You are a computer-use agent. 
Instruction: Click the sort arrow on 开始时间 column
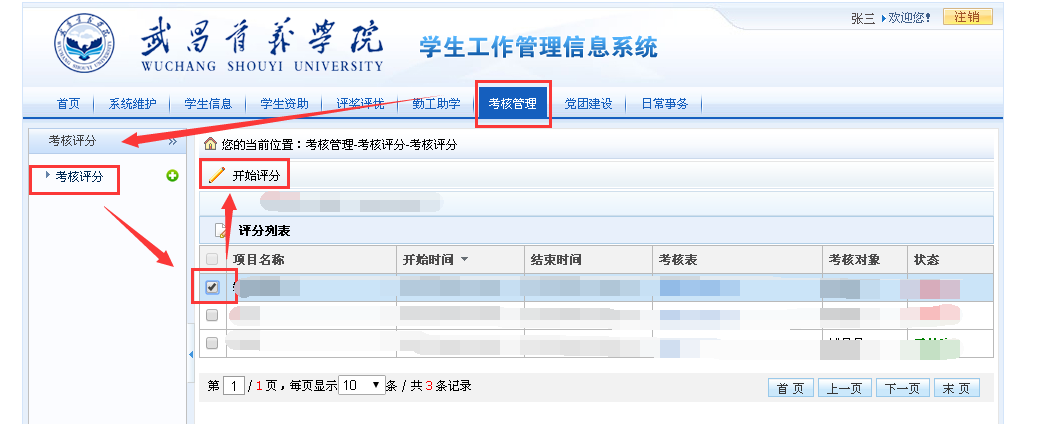point(464,260)
